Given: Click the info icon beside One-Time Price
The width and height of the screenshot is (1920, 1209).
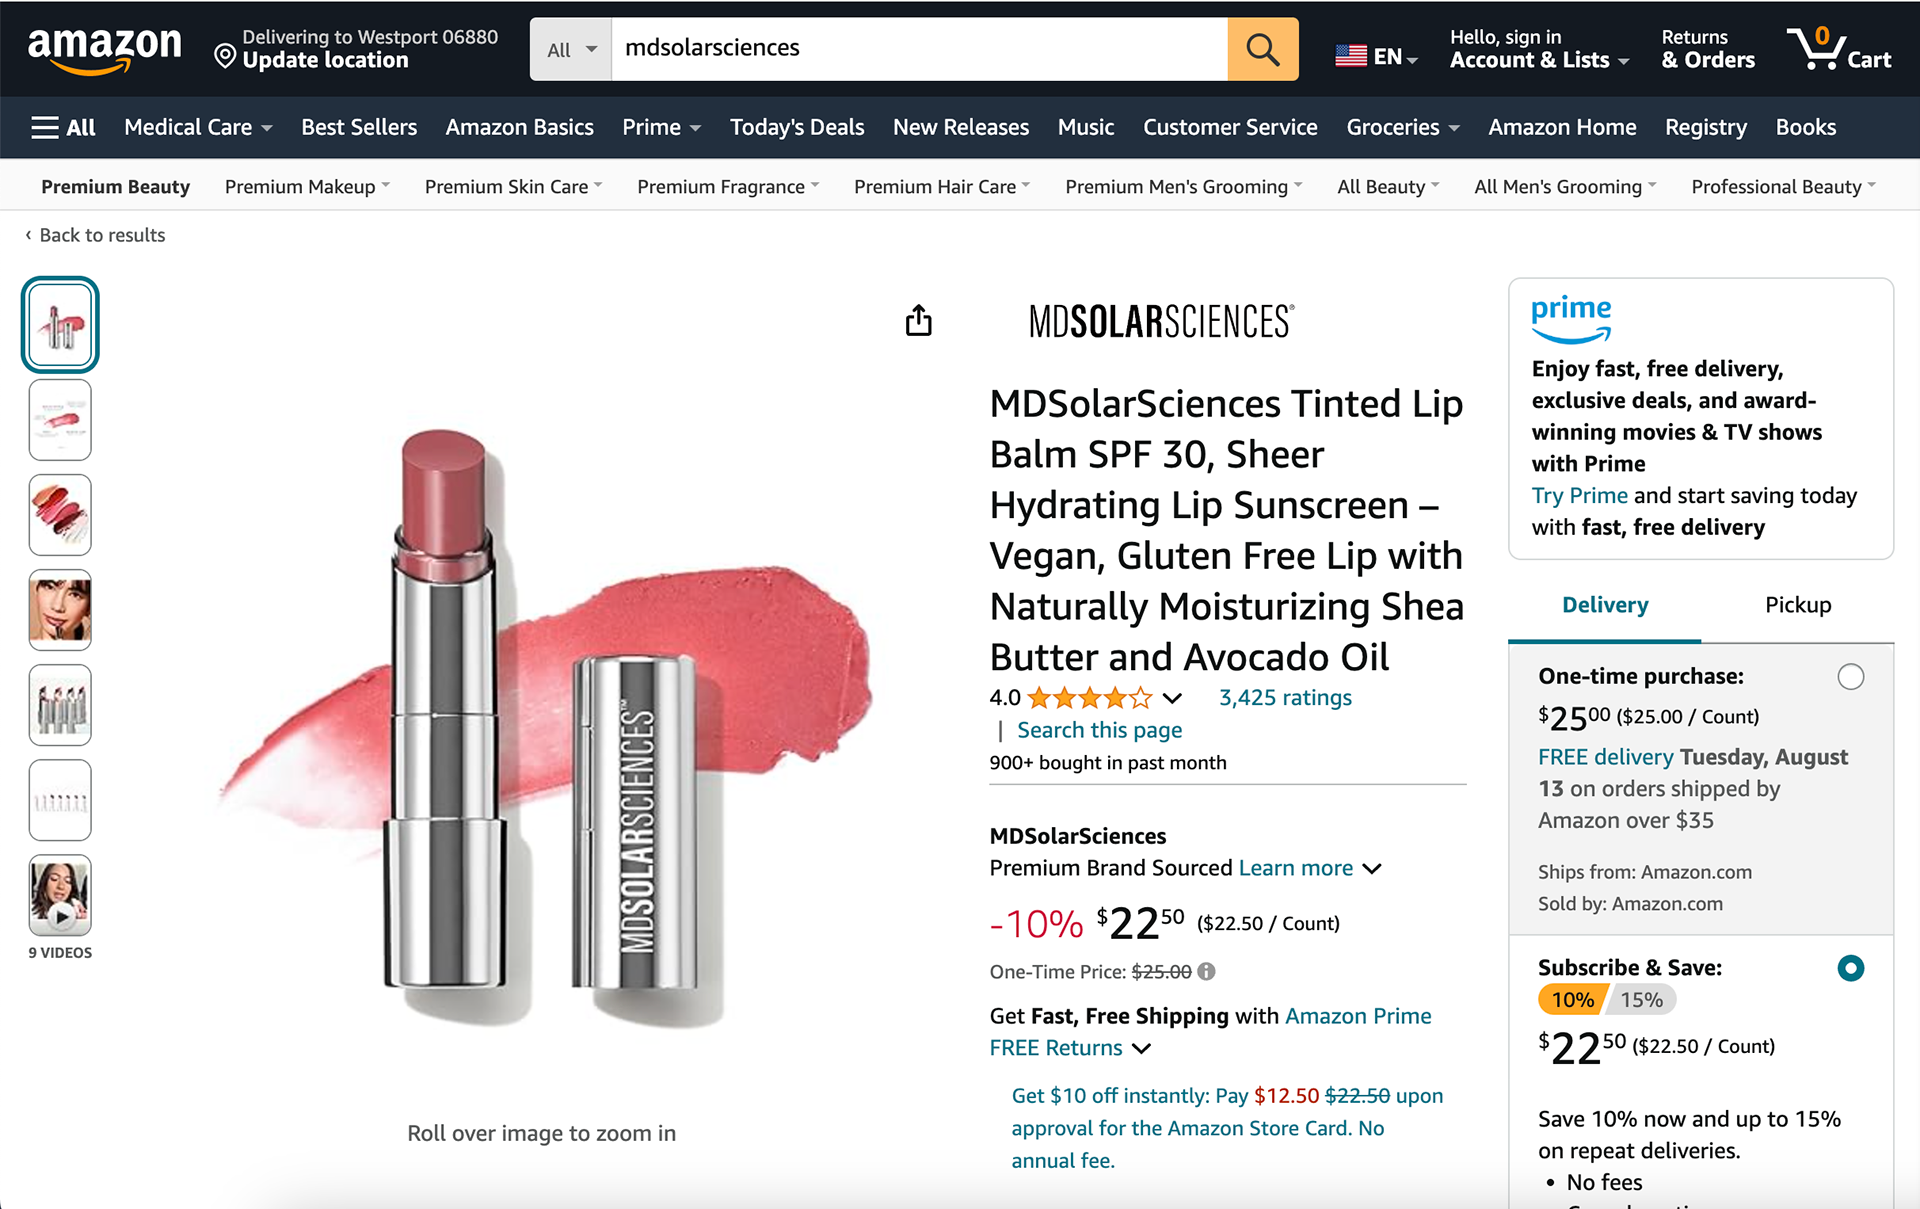Looking at the screenshot, I should (1207, 971).
